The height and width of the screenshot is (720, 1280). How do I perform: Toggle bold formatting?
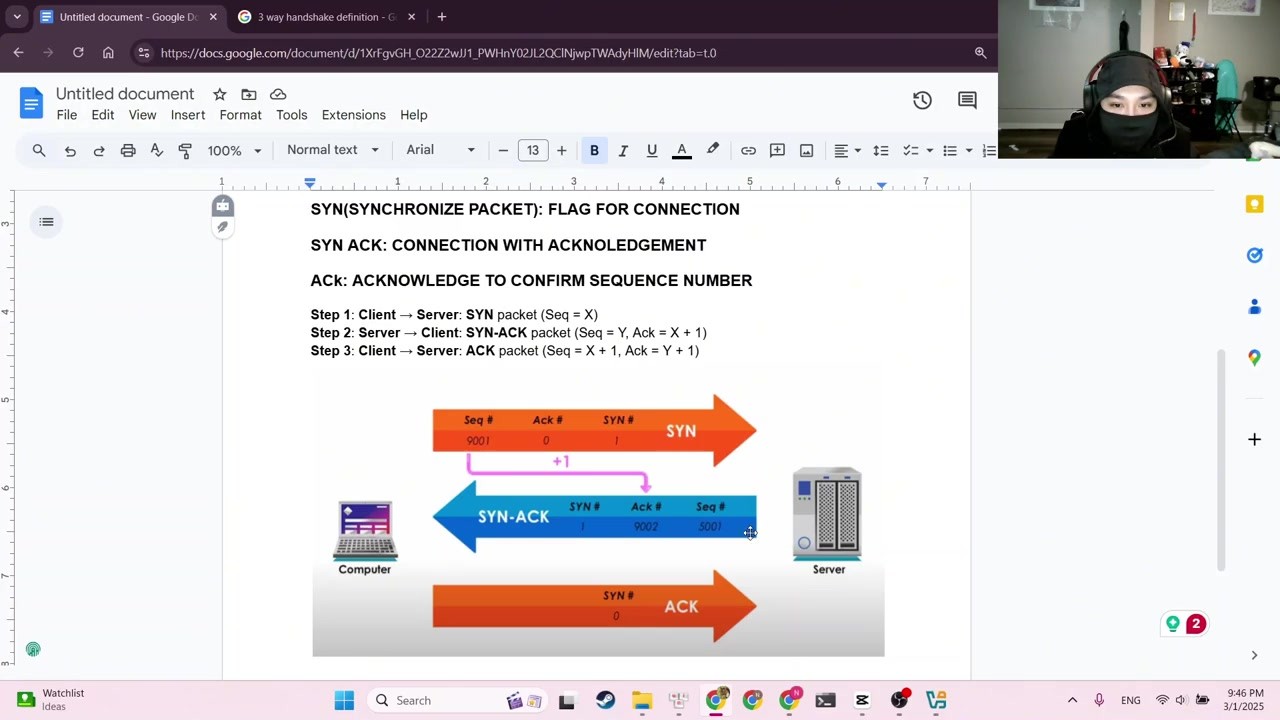point(594,151)
